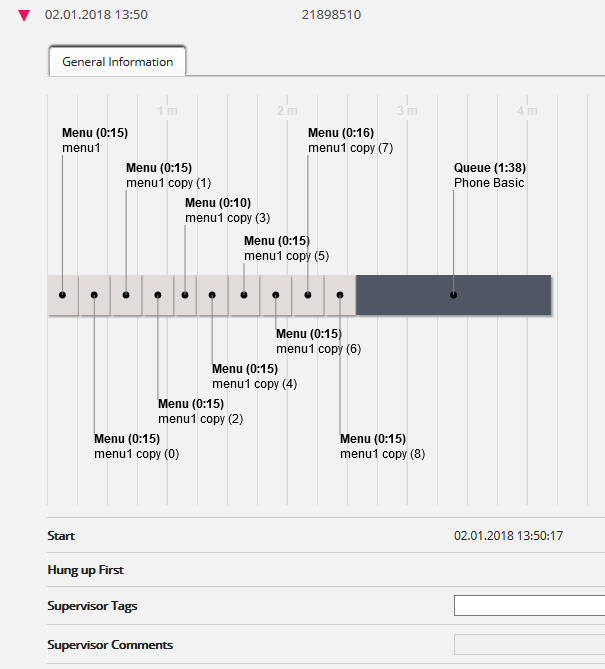Open the General Information tab
Viewport: 605px width, 669px height.
(117, 61)
